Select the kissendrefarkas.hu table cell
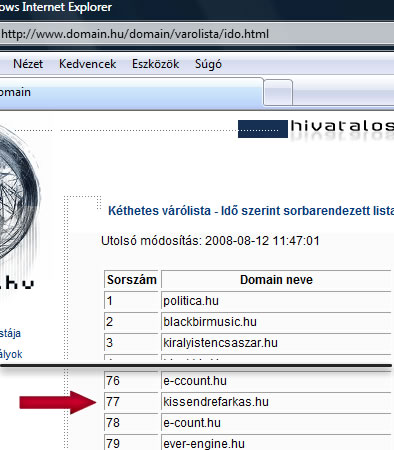394x450 pixels. 276,402
